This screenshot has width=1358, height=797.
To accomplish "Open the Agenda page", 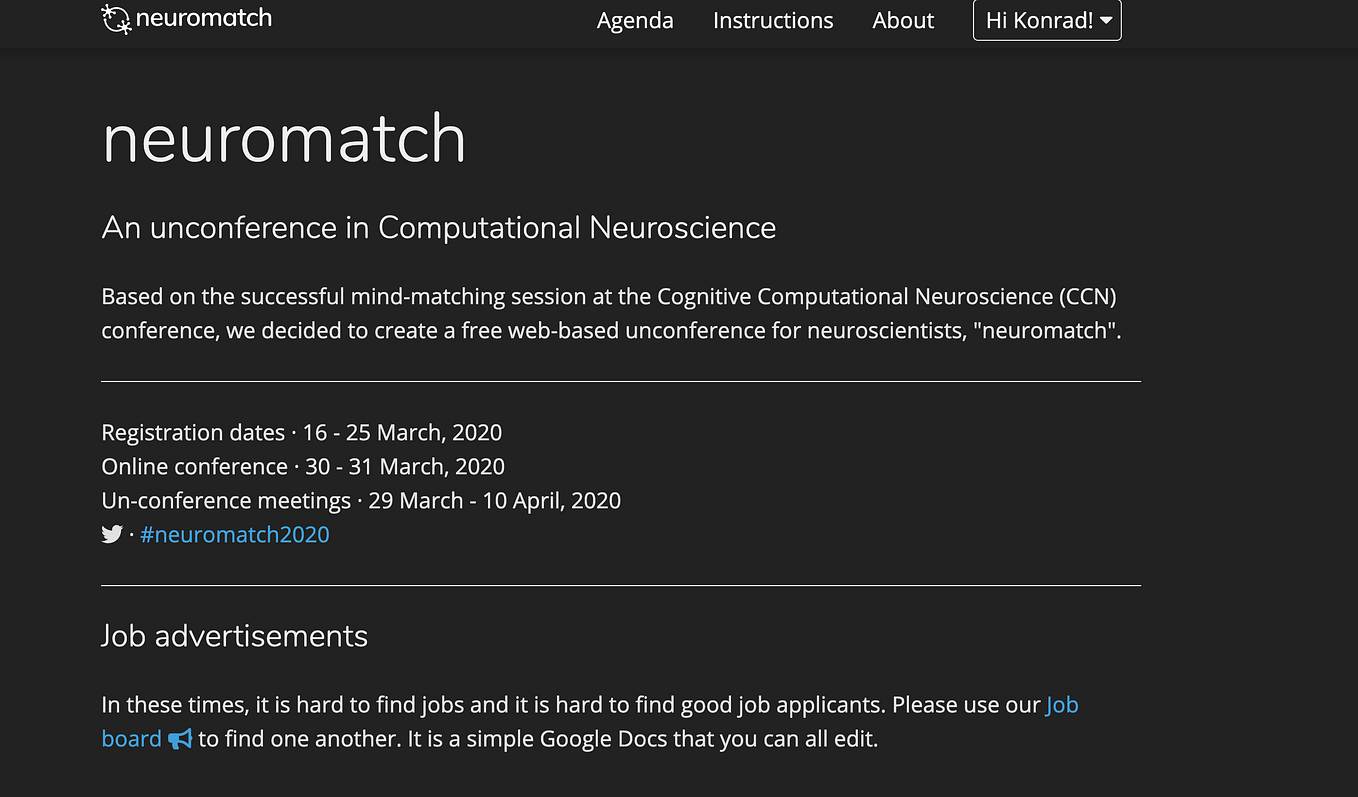I will pyautogui.click(x=635, y=20).
